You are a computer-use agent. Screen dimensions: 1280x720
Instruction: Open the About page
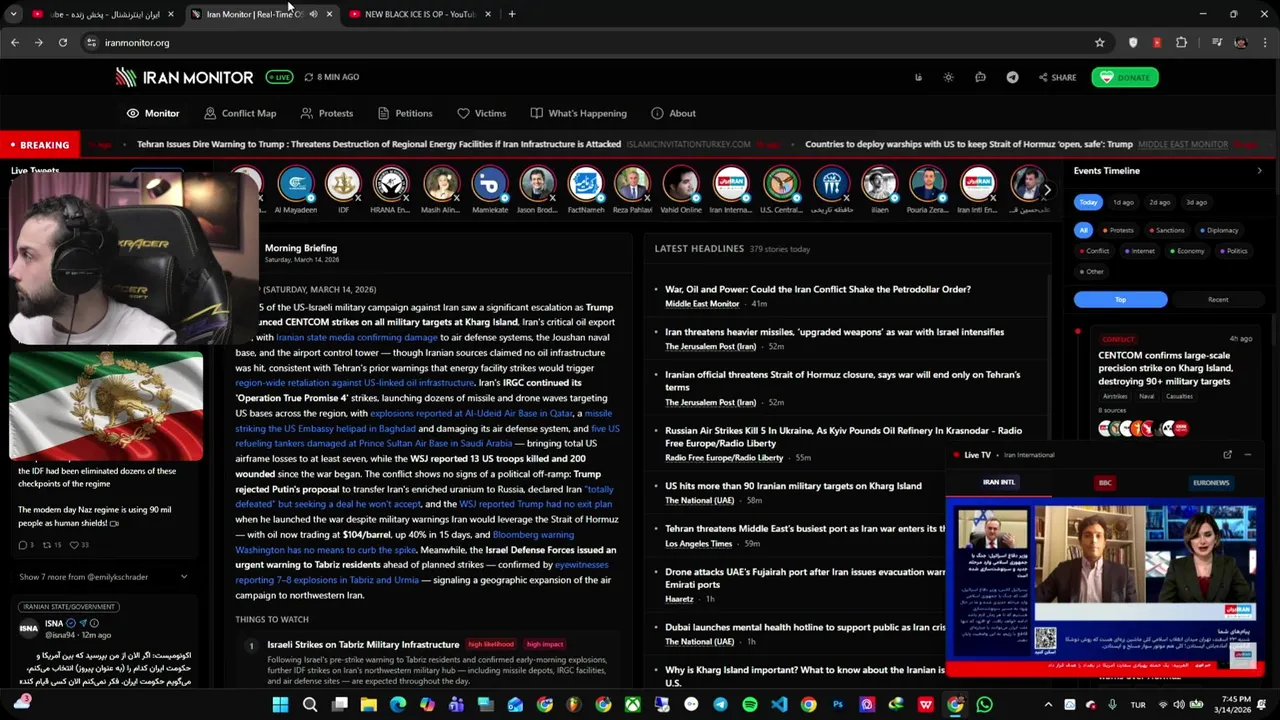click(673, 113)
